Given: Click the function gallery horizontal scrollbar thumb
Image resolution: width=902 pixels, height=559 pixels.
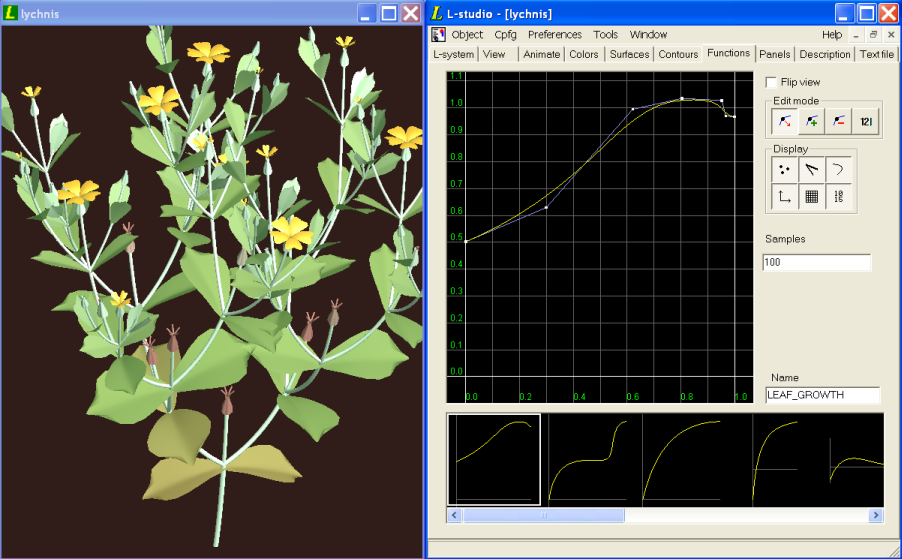Looking at the screenshot, I should (544, 515).
